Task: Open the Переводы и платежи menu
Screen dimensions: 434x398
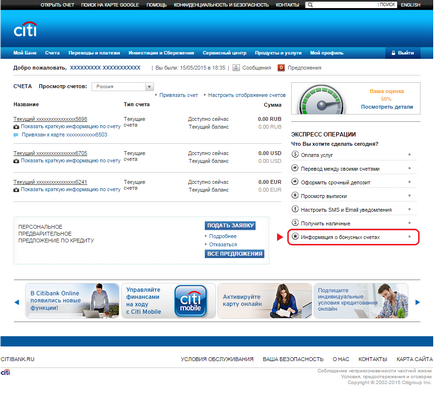Action: 94,53
